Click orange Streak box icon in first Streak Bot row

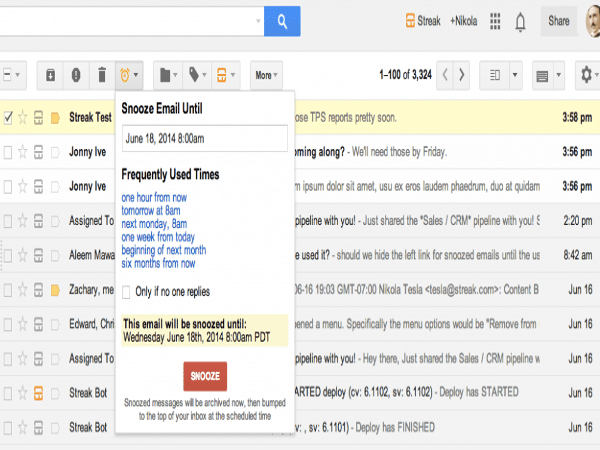(38, 393)
